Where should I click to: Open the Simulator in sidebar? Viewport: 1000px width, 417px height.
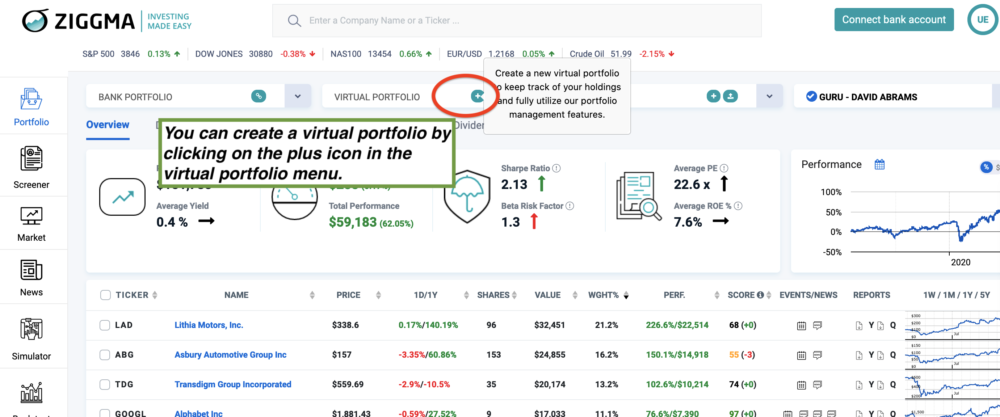[x=32, y=339]
